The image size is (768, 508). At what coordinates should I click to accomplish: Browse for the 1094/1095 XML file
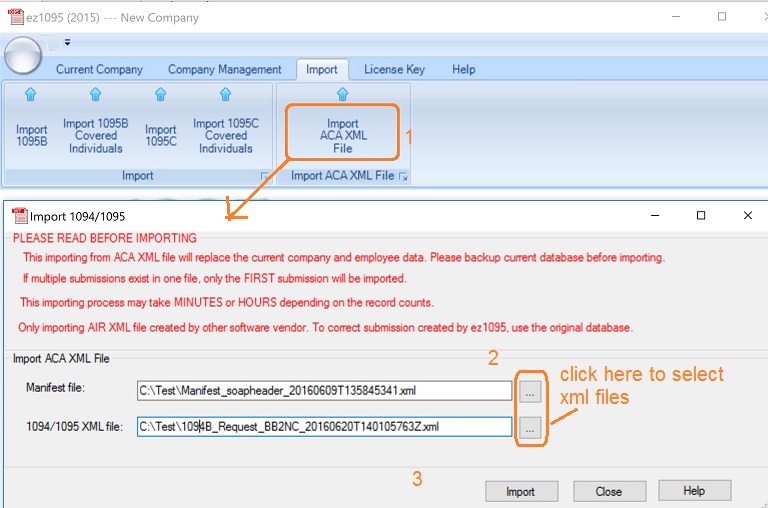click(531, 427)
